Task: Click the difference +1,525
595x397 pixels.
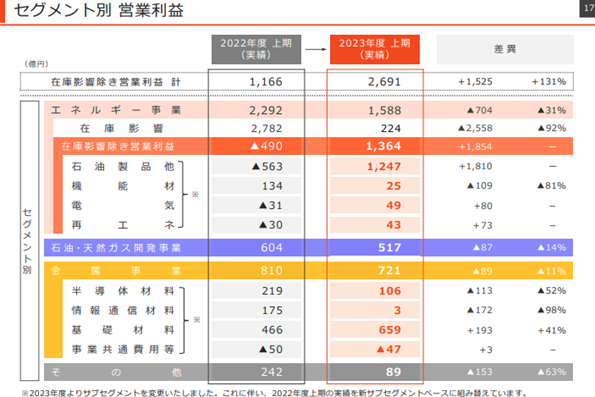Action: point(475,82)
